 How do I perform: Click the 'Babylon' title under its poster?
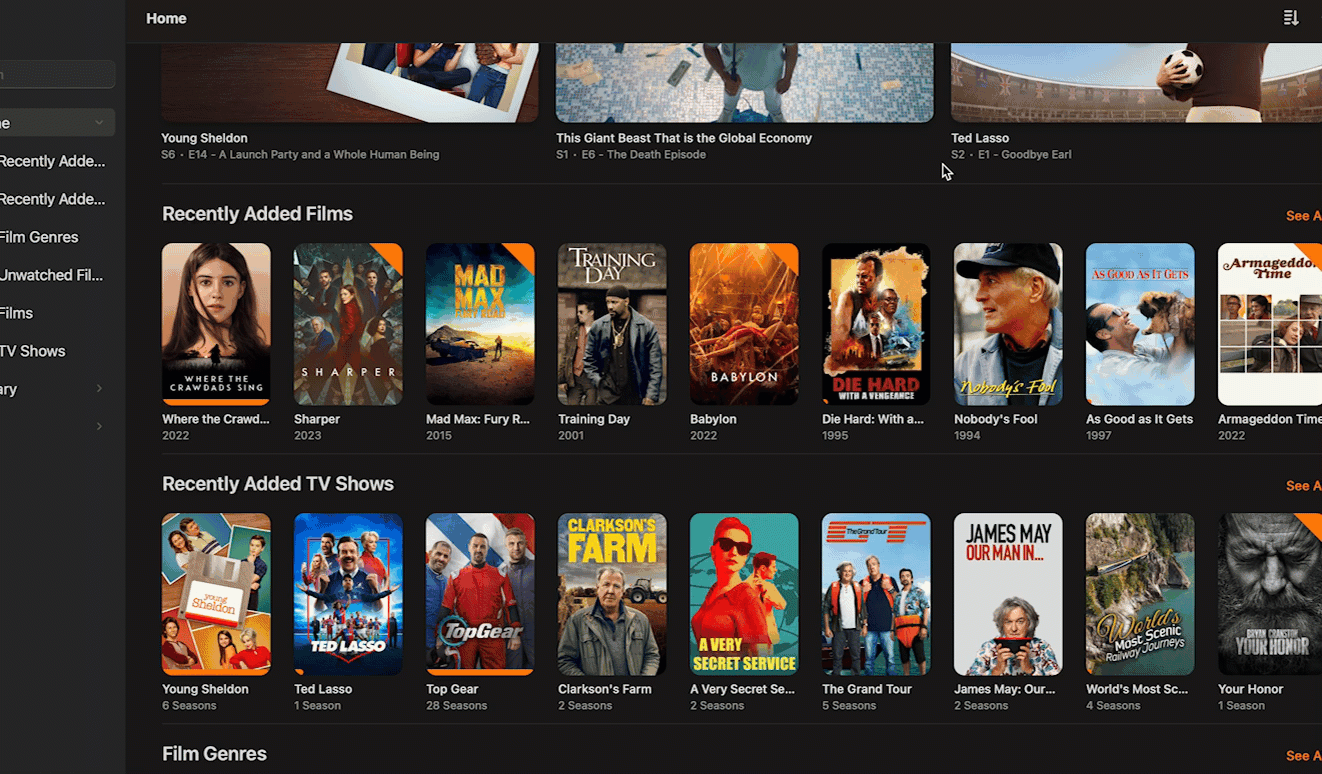714,419
